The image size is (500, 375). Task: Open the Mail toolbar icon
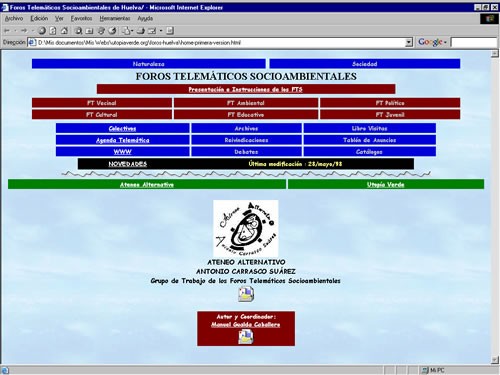click(126, 31)
